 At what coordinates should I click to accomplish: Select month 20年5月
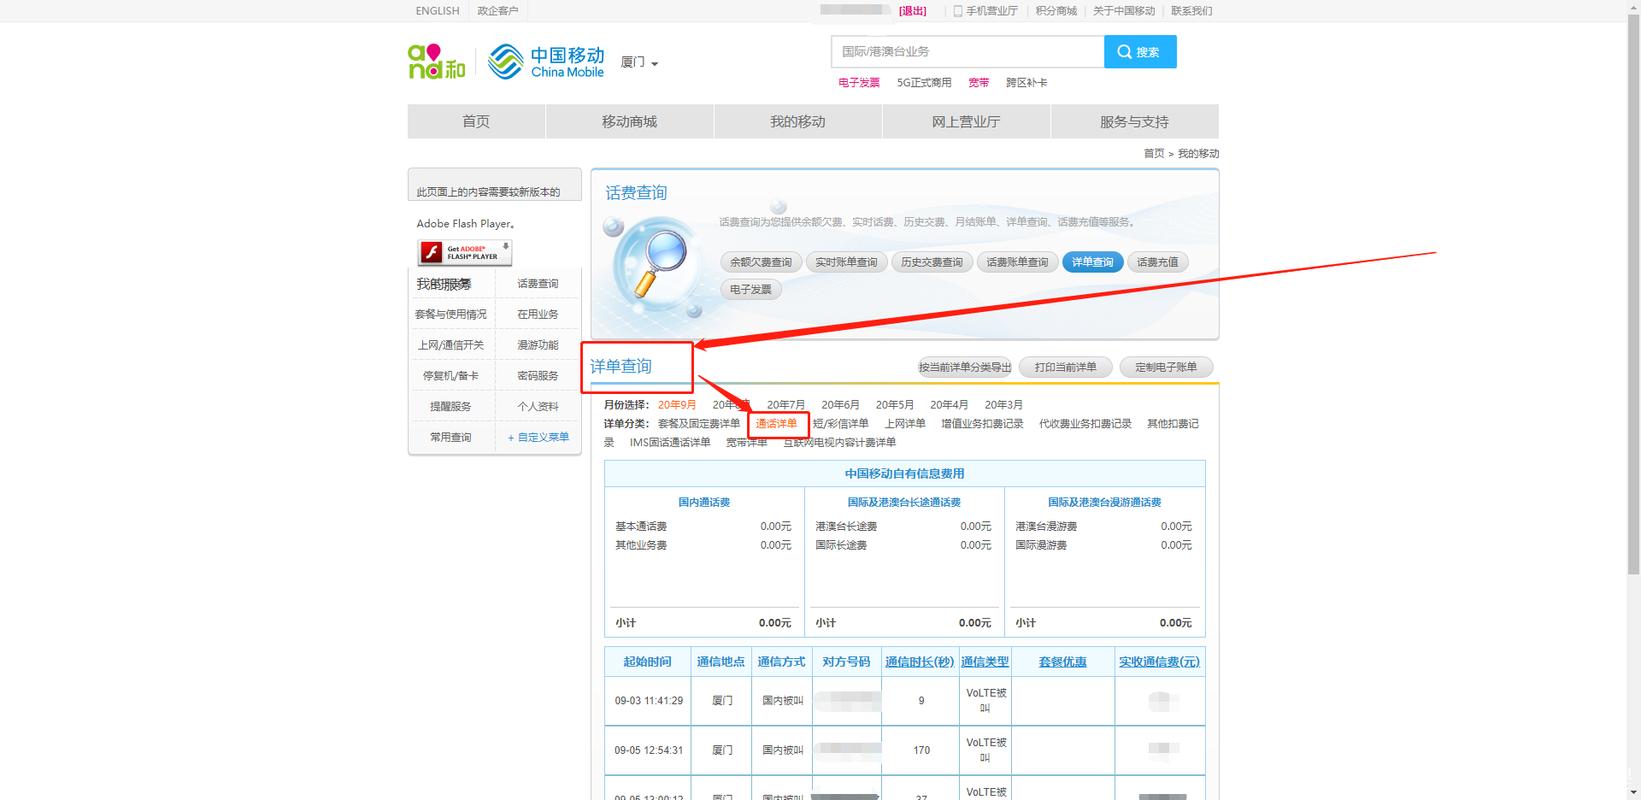pos(895,405)
